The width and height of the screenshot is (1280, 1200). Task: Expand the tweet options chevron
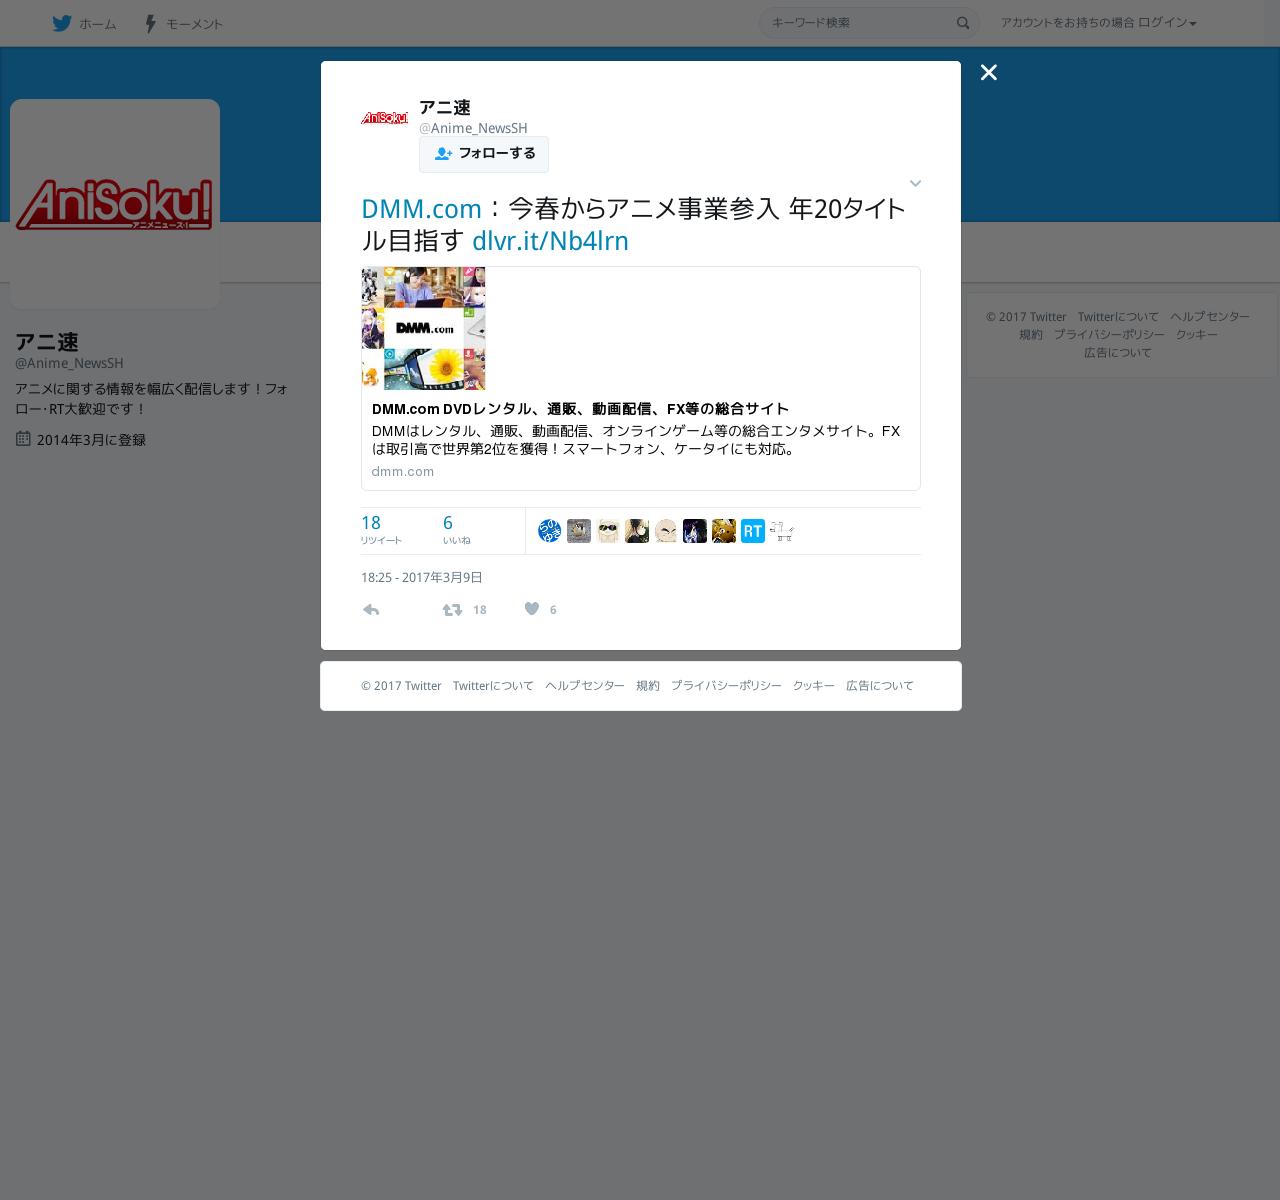(x=915, y=183)
